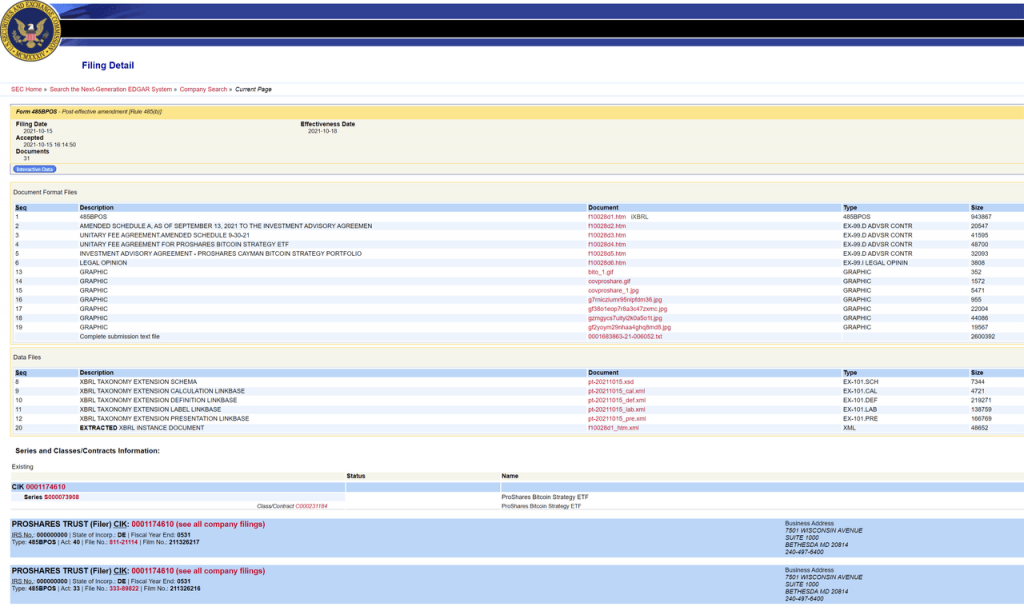Go to SEC Home breadcrumb link
The height and width of the screenshot is (611, 1024).
(x=26, y=89)
